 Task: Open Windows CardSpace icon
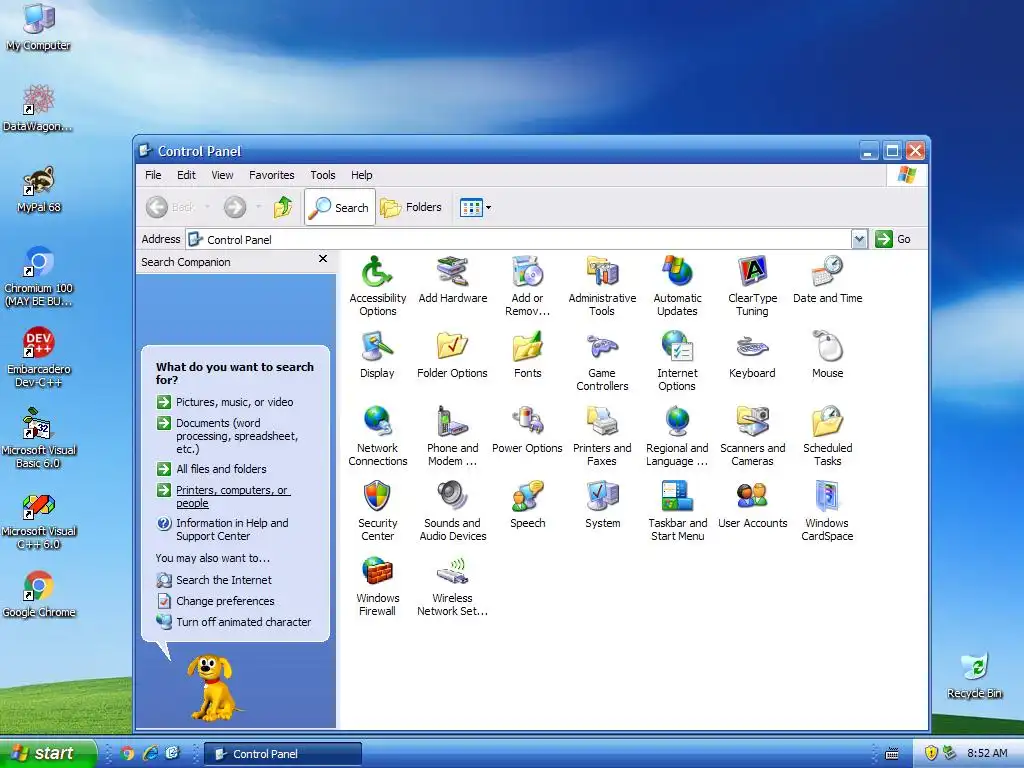click(827, 511)
